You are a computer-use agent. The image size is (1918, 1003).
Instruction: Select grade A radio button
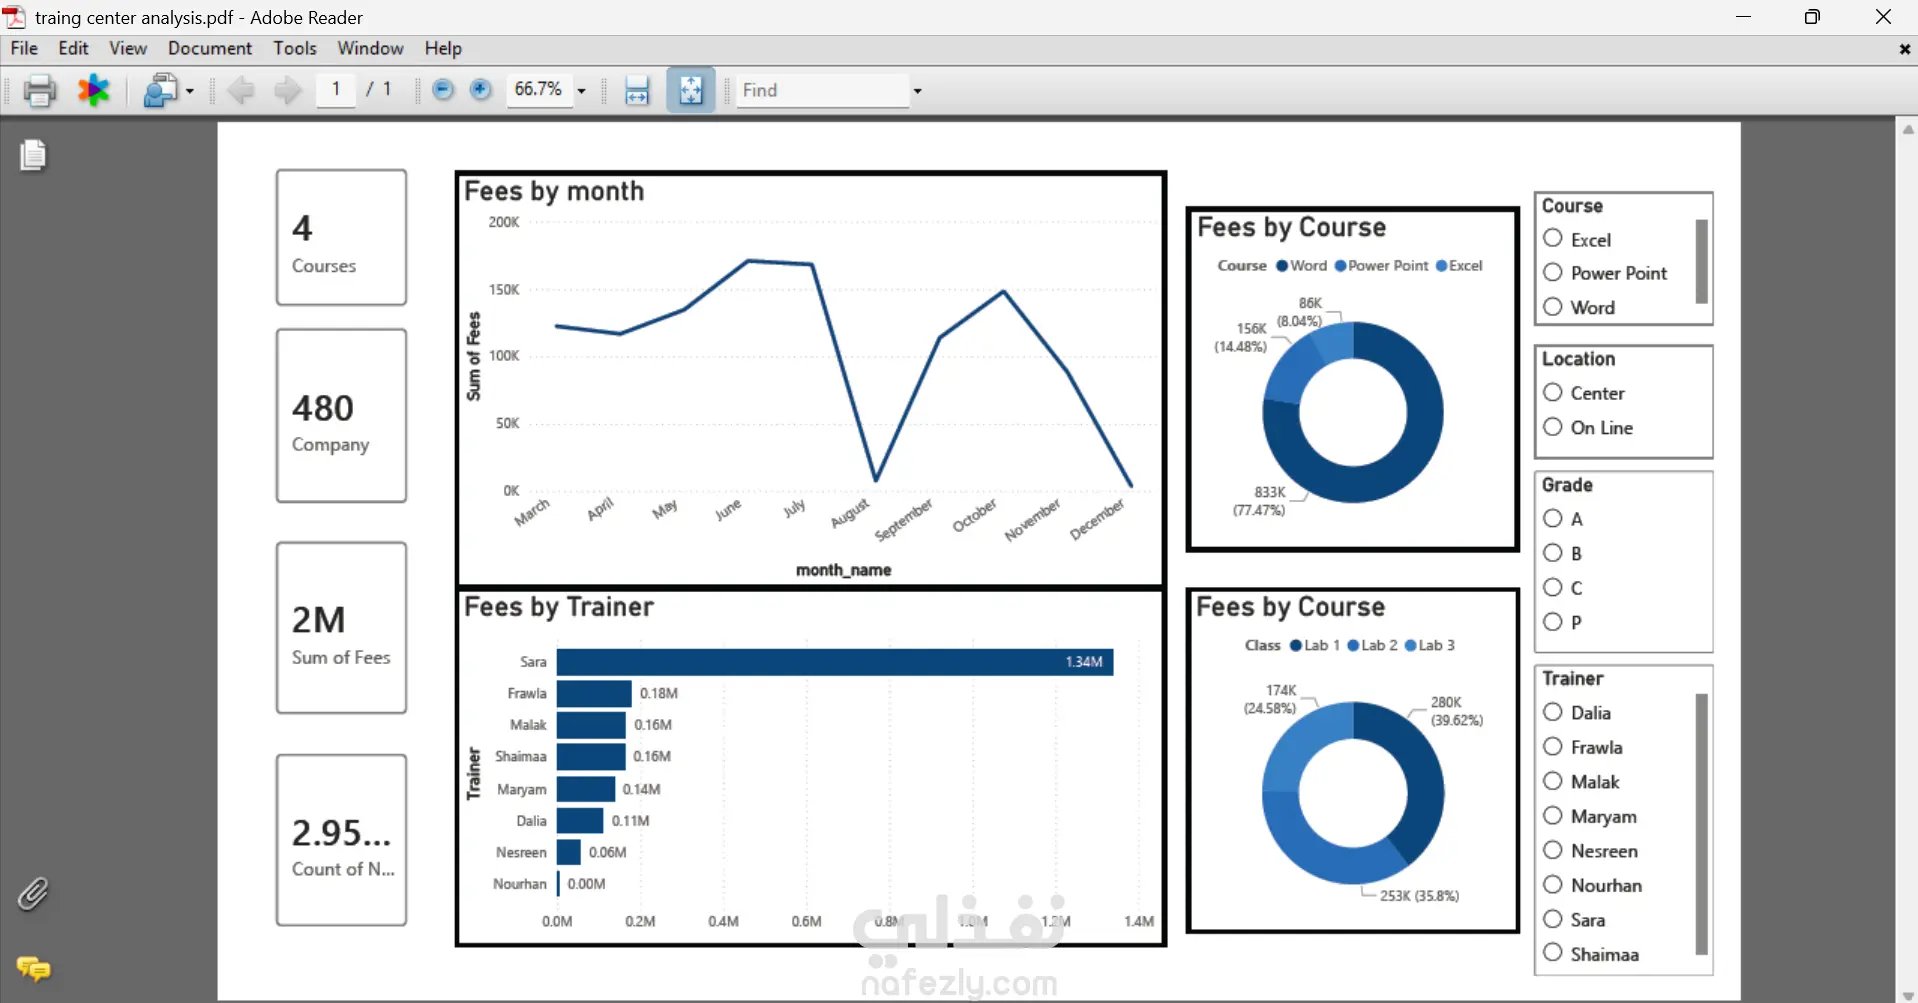point(1553,518)
